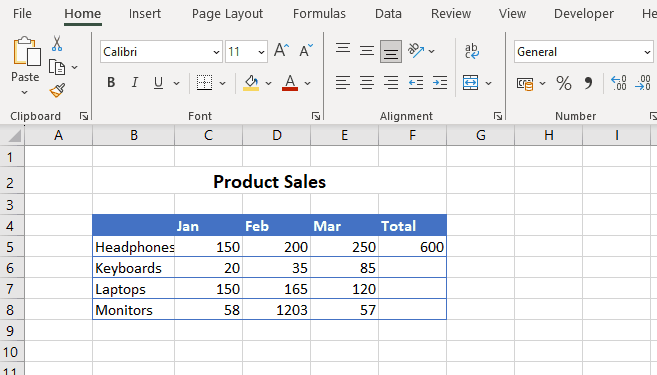Toggle Bold formatting
The image size is (657, 375).
111,83
